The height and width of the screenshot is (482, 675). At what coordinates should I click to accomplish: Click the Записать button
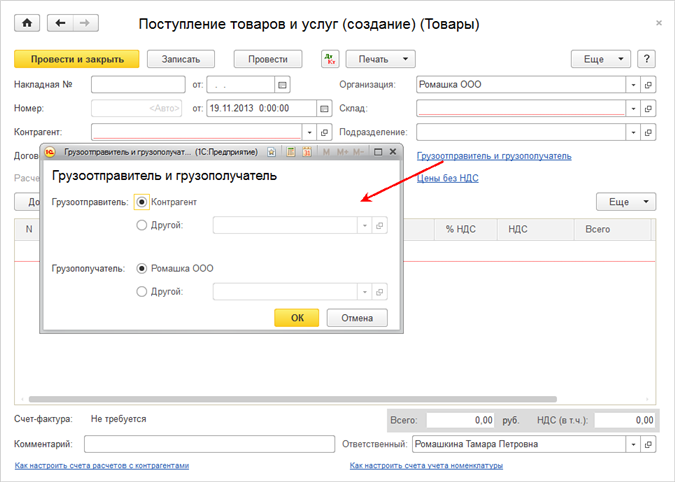click(181, 59)
